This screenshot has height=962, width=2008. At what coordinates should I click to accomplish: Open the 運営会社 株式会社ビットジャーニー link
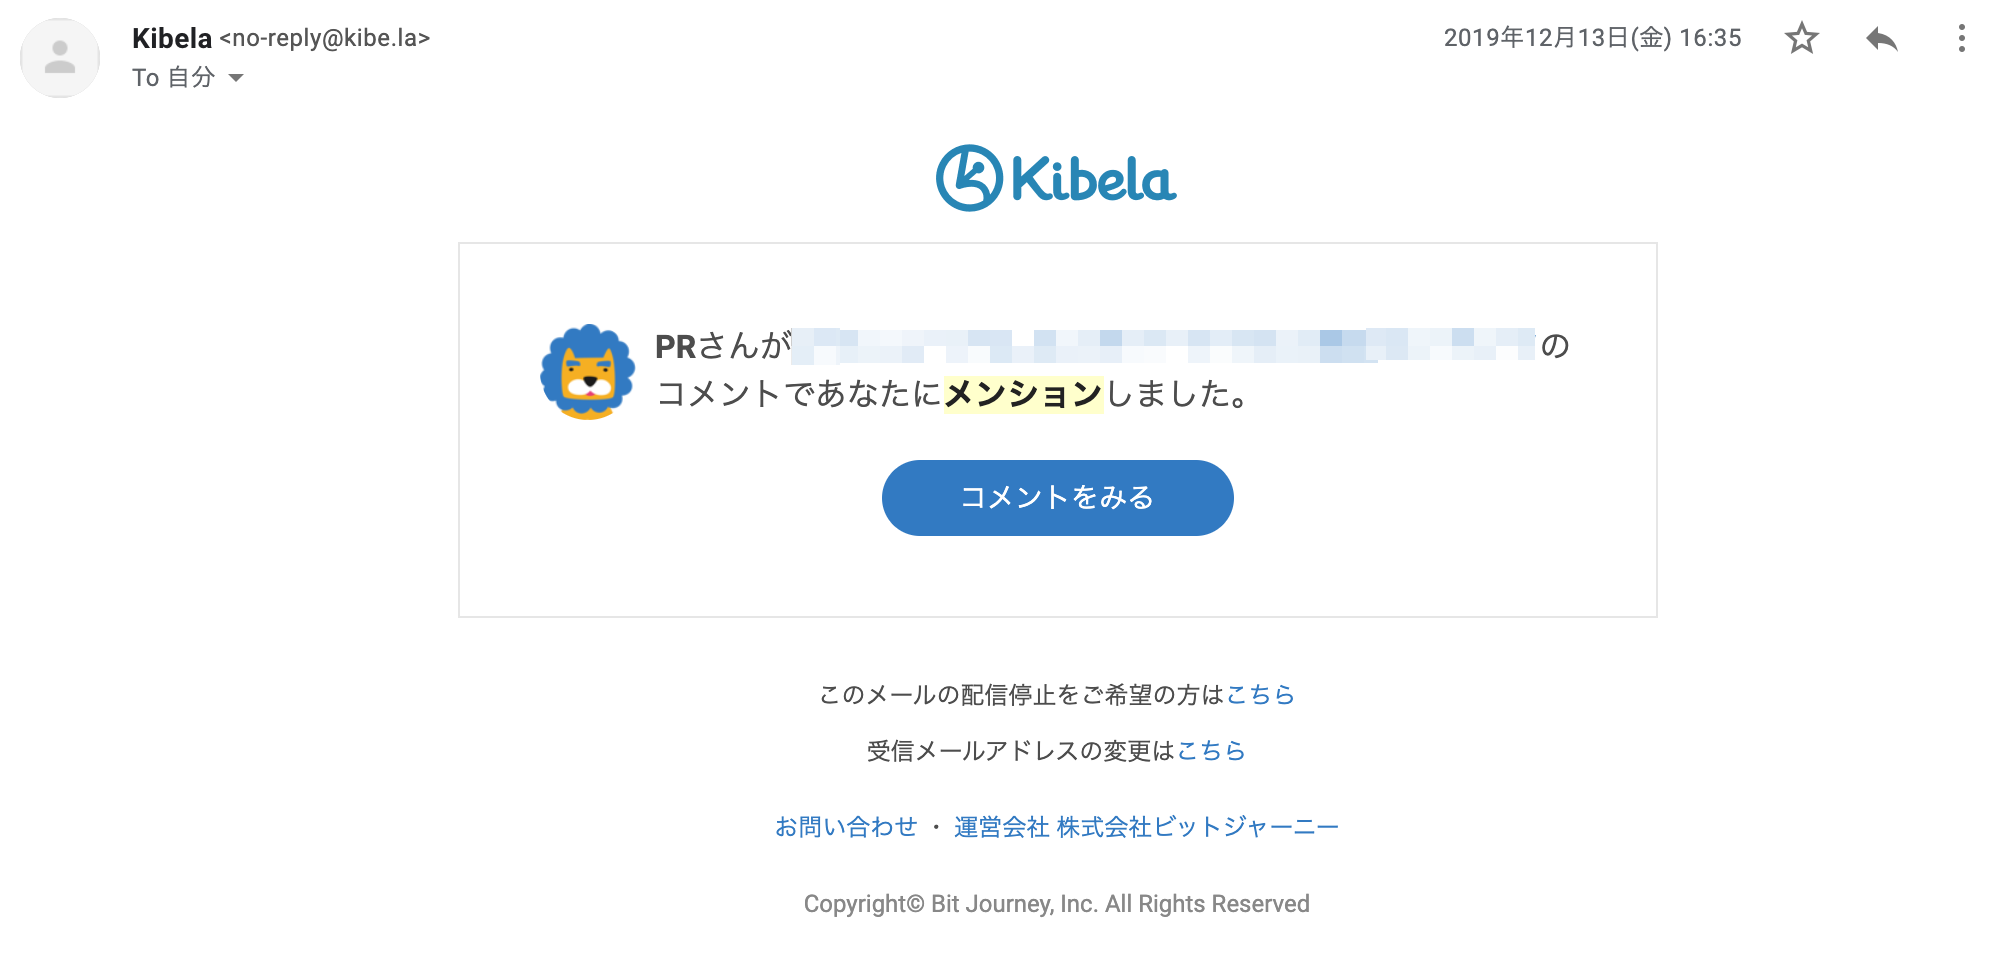(x=1146, y=827)
